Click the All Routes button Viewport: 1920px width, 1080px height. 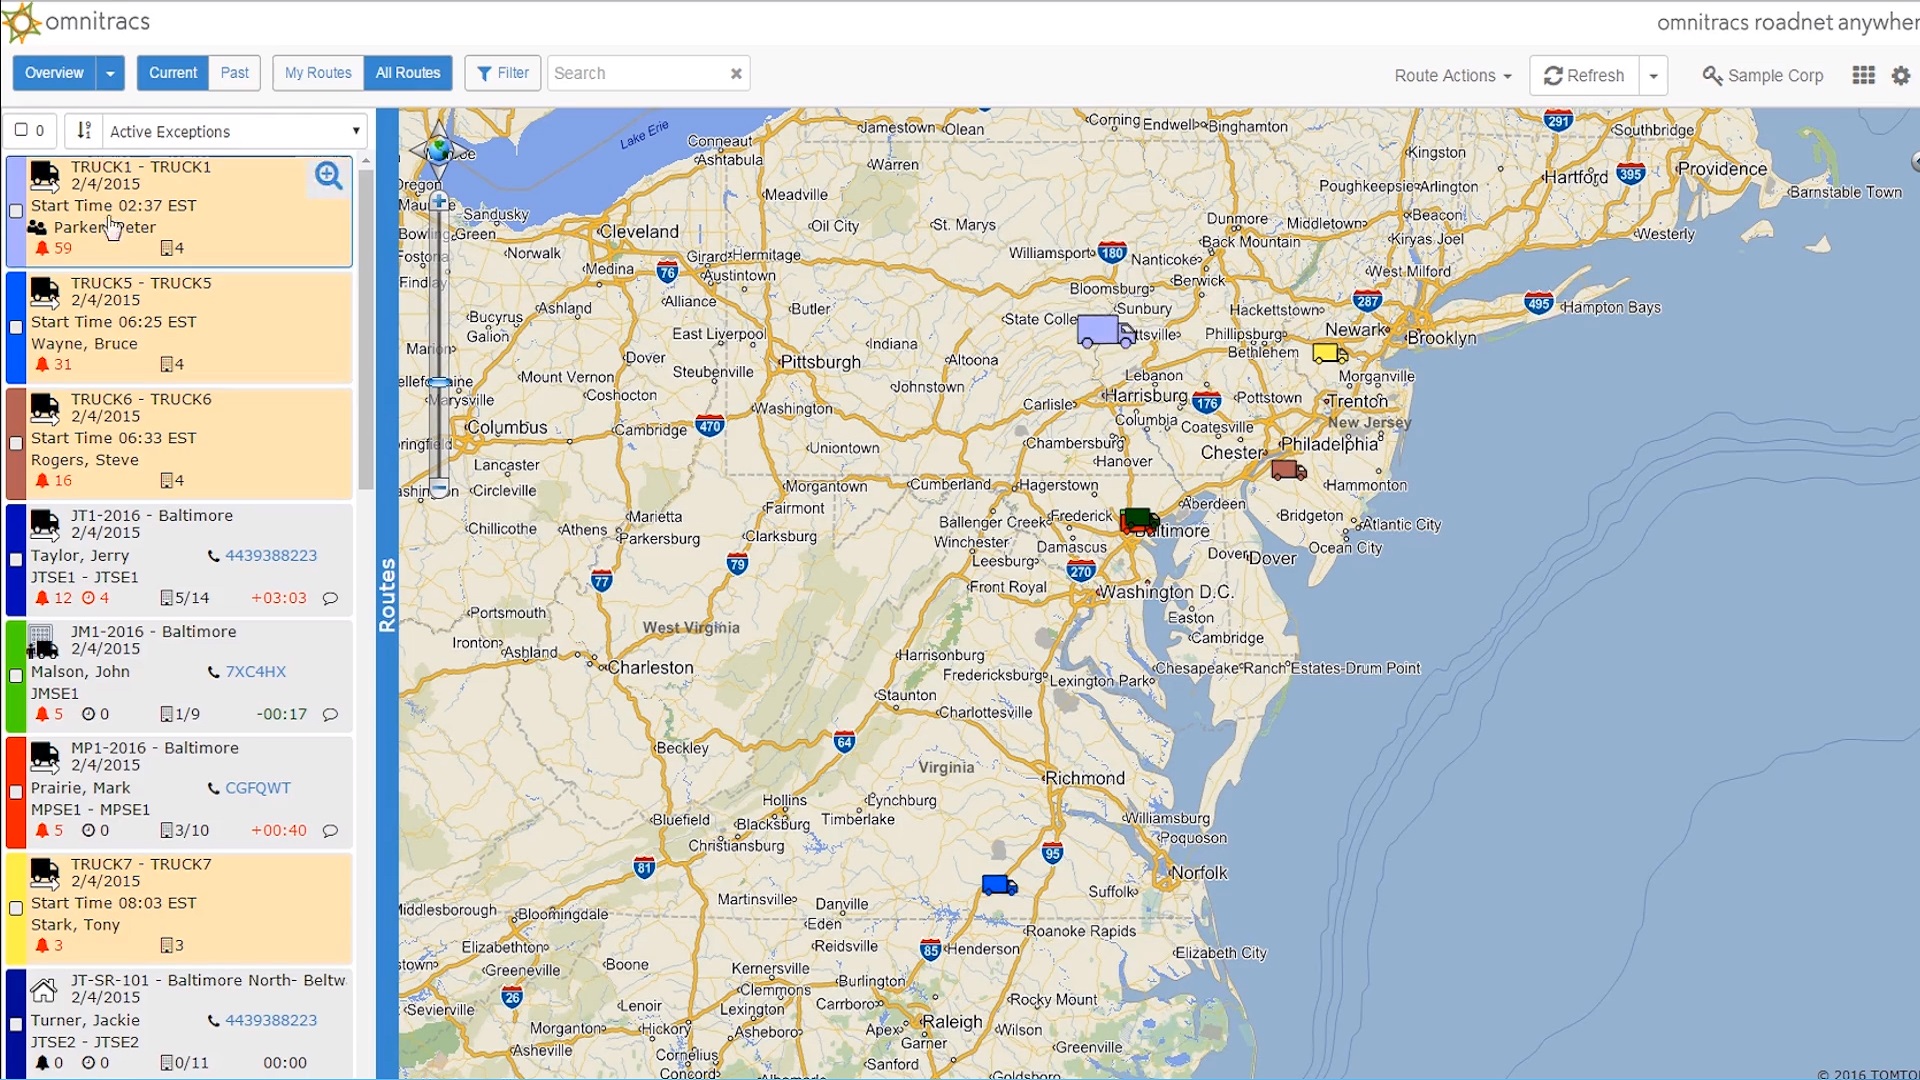pos(407,73)
